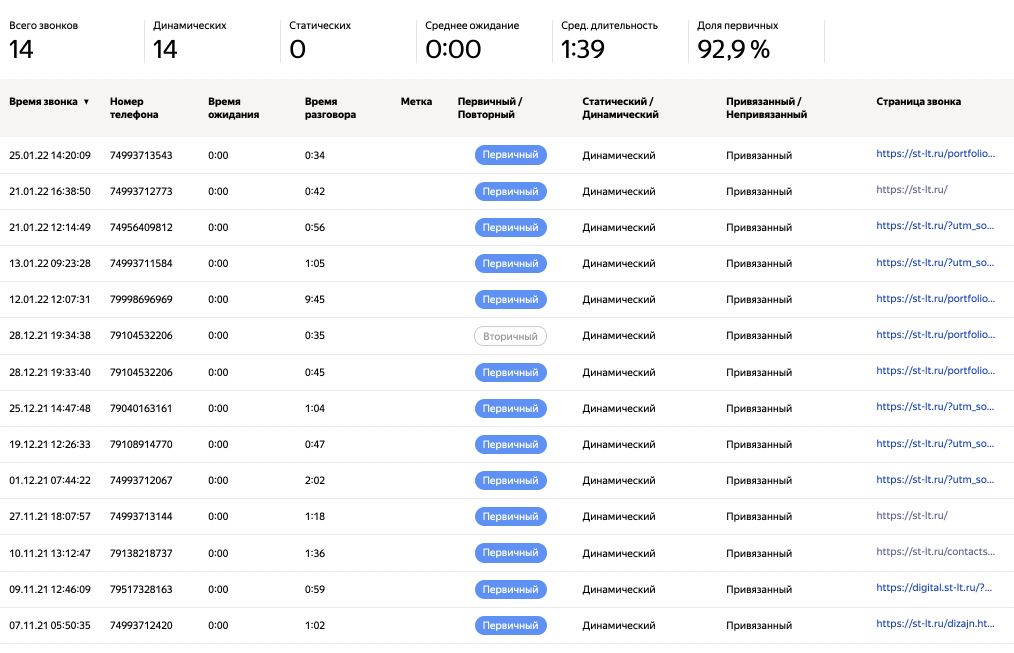Open the dizajn page link for call 07.11.21

pos(935,625)
